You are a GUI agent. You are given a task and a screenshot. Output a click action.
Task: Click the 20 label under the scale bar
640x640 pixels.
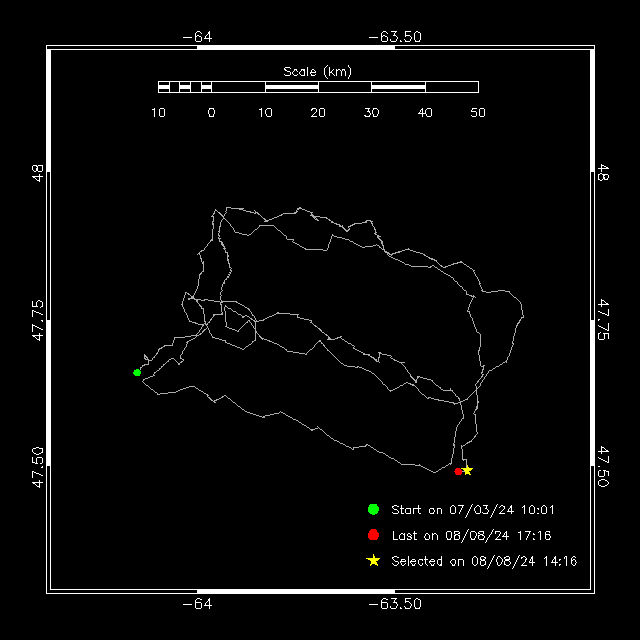(x=318, y=113)
